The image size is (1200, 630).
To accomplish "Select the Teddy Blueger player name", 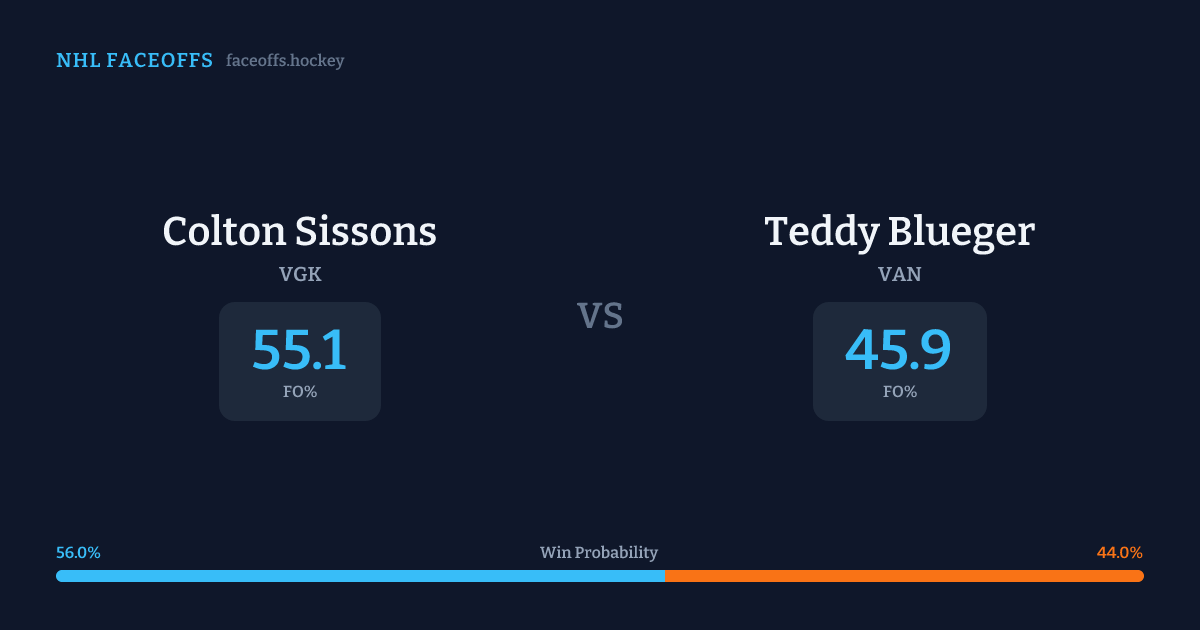I will (x=899, y=231).
